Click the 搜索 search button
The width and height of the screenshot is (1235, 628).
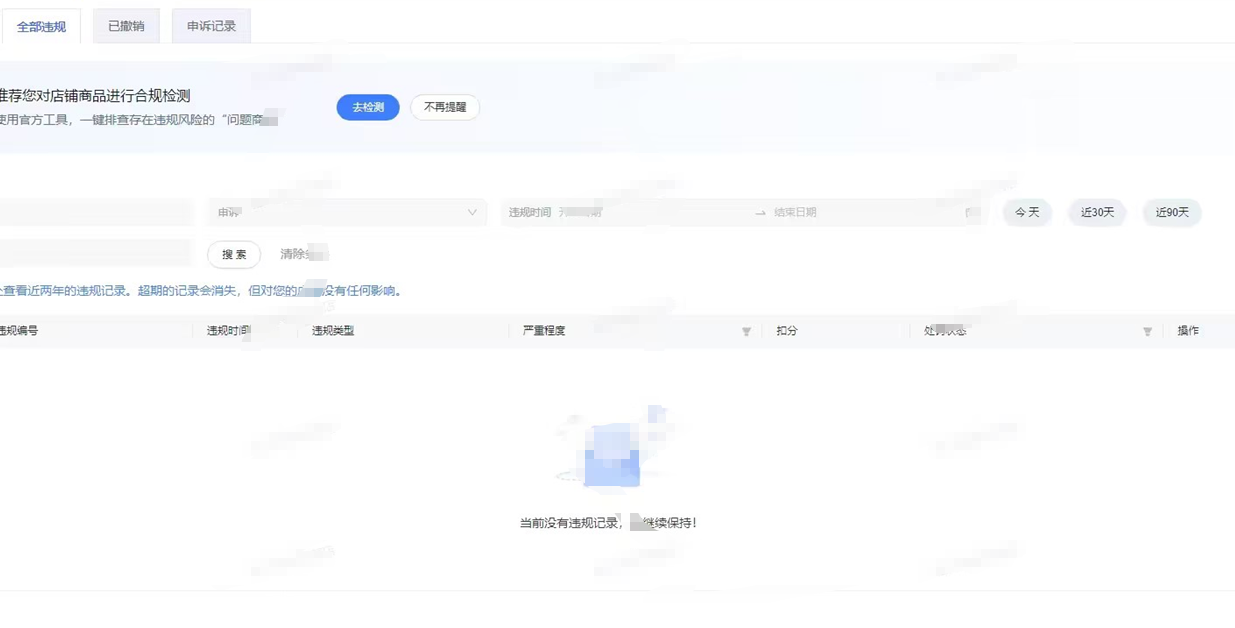[x=234, y=254]
